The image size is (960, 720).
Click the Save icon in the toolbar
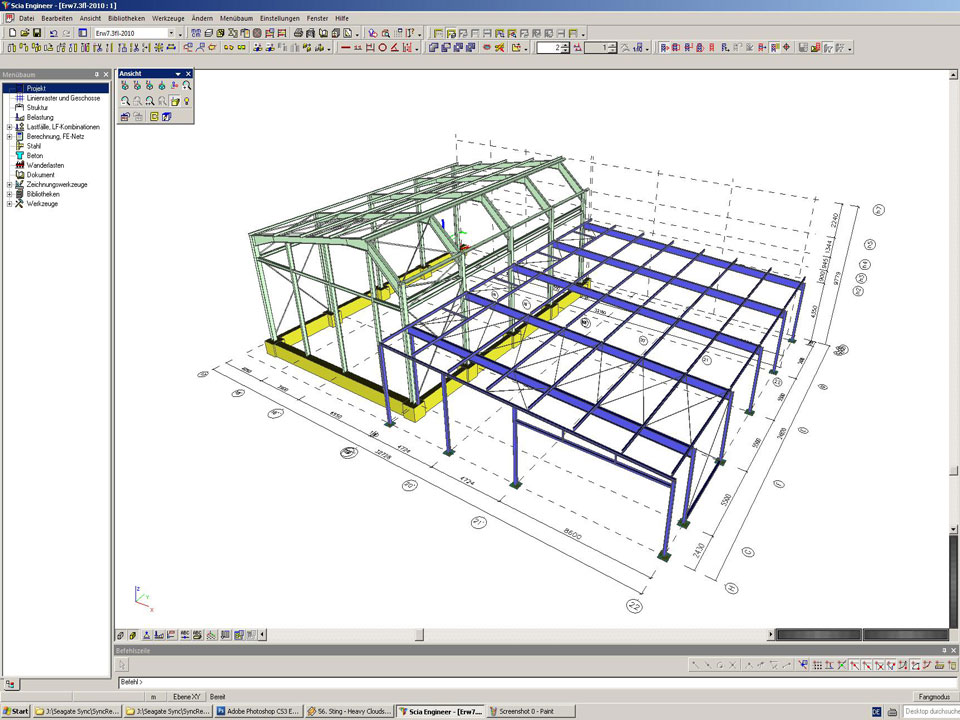(x=37, y=33)
